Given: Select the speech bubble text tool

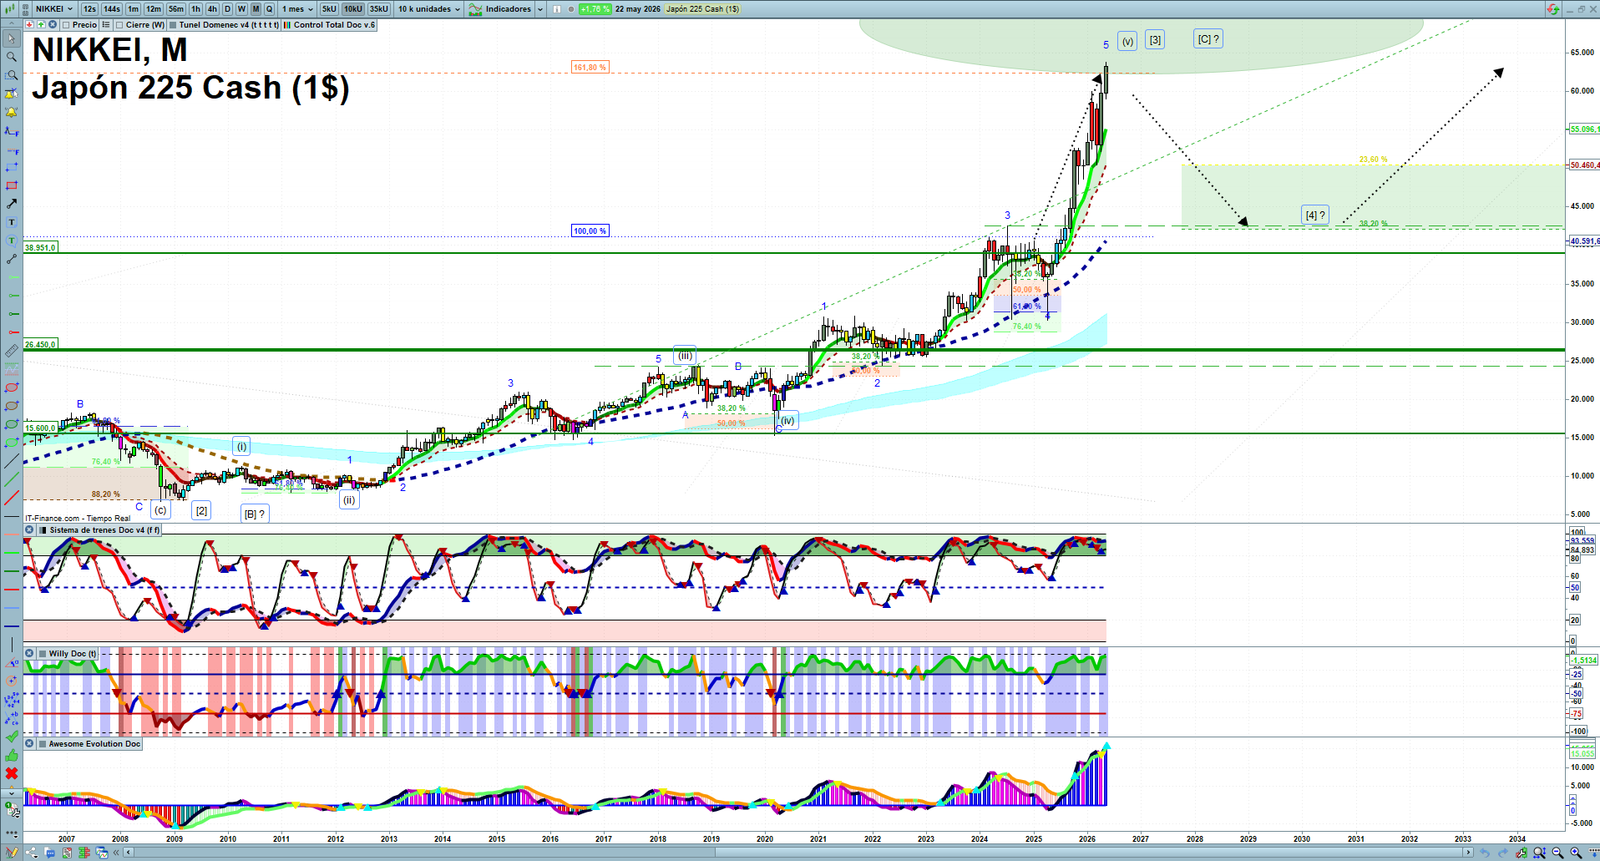Looking at the screenshot, I should point(12,240).
